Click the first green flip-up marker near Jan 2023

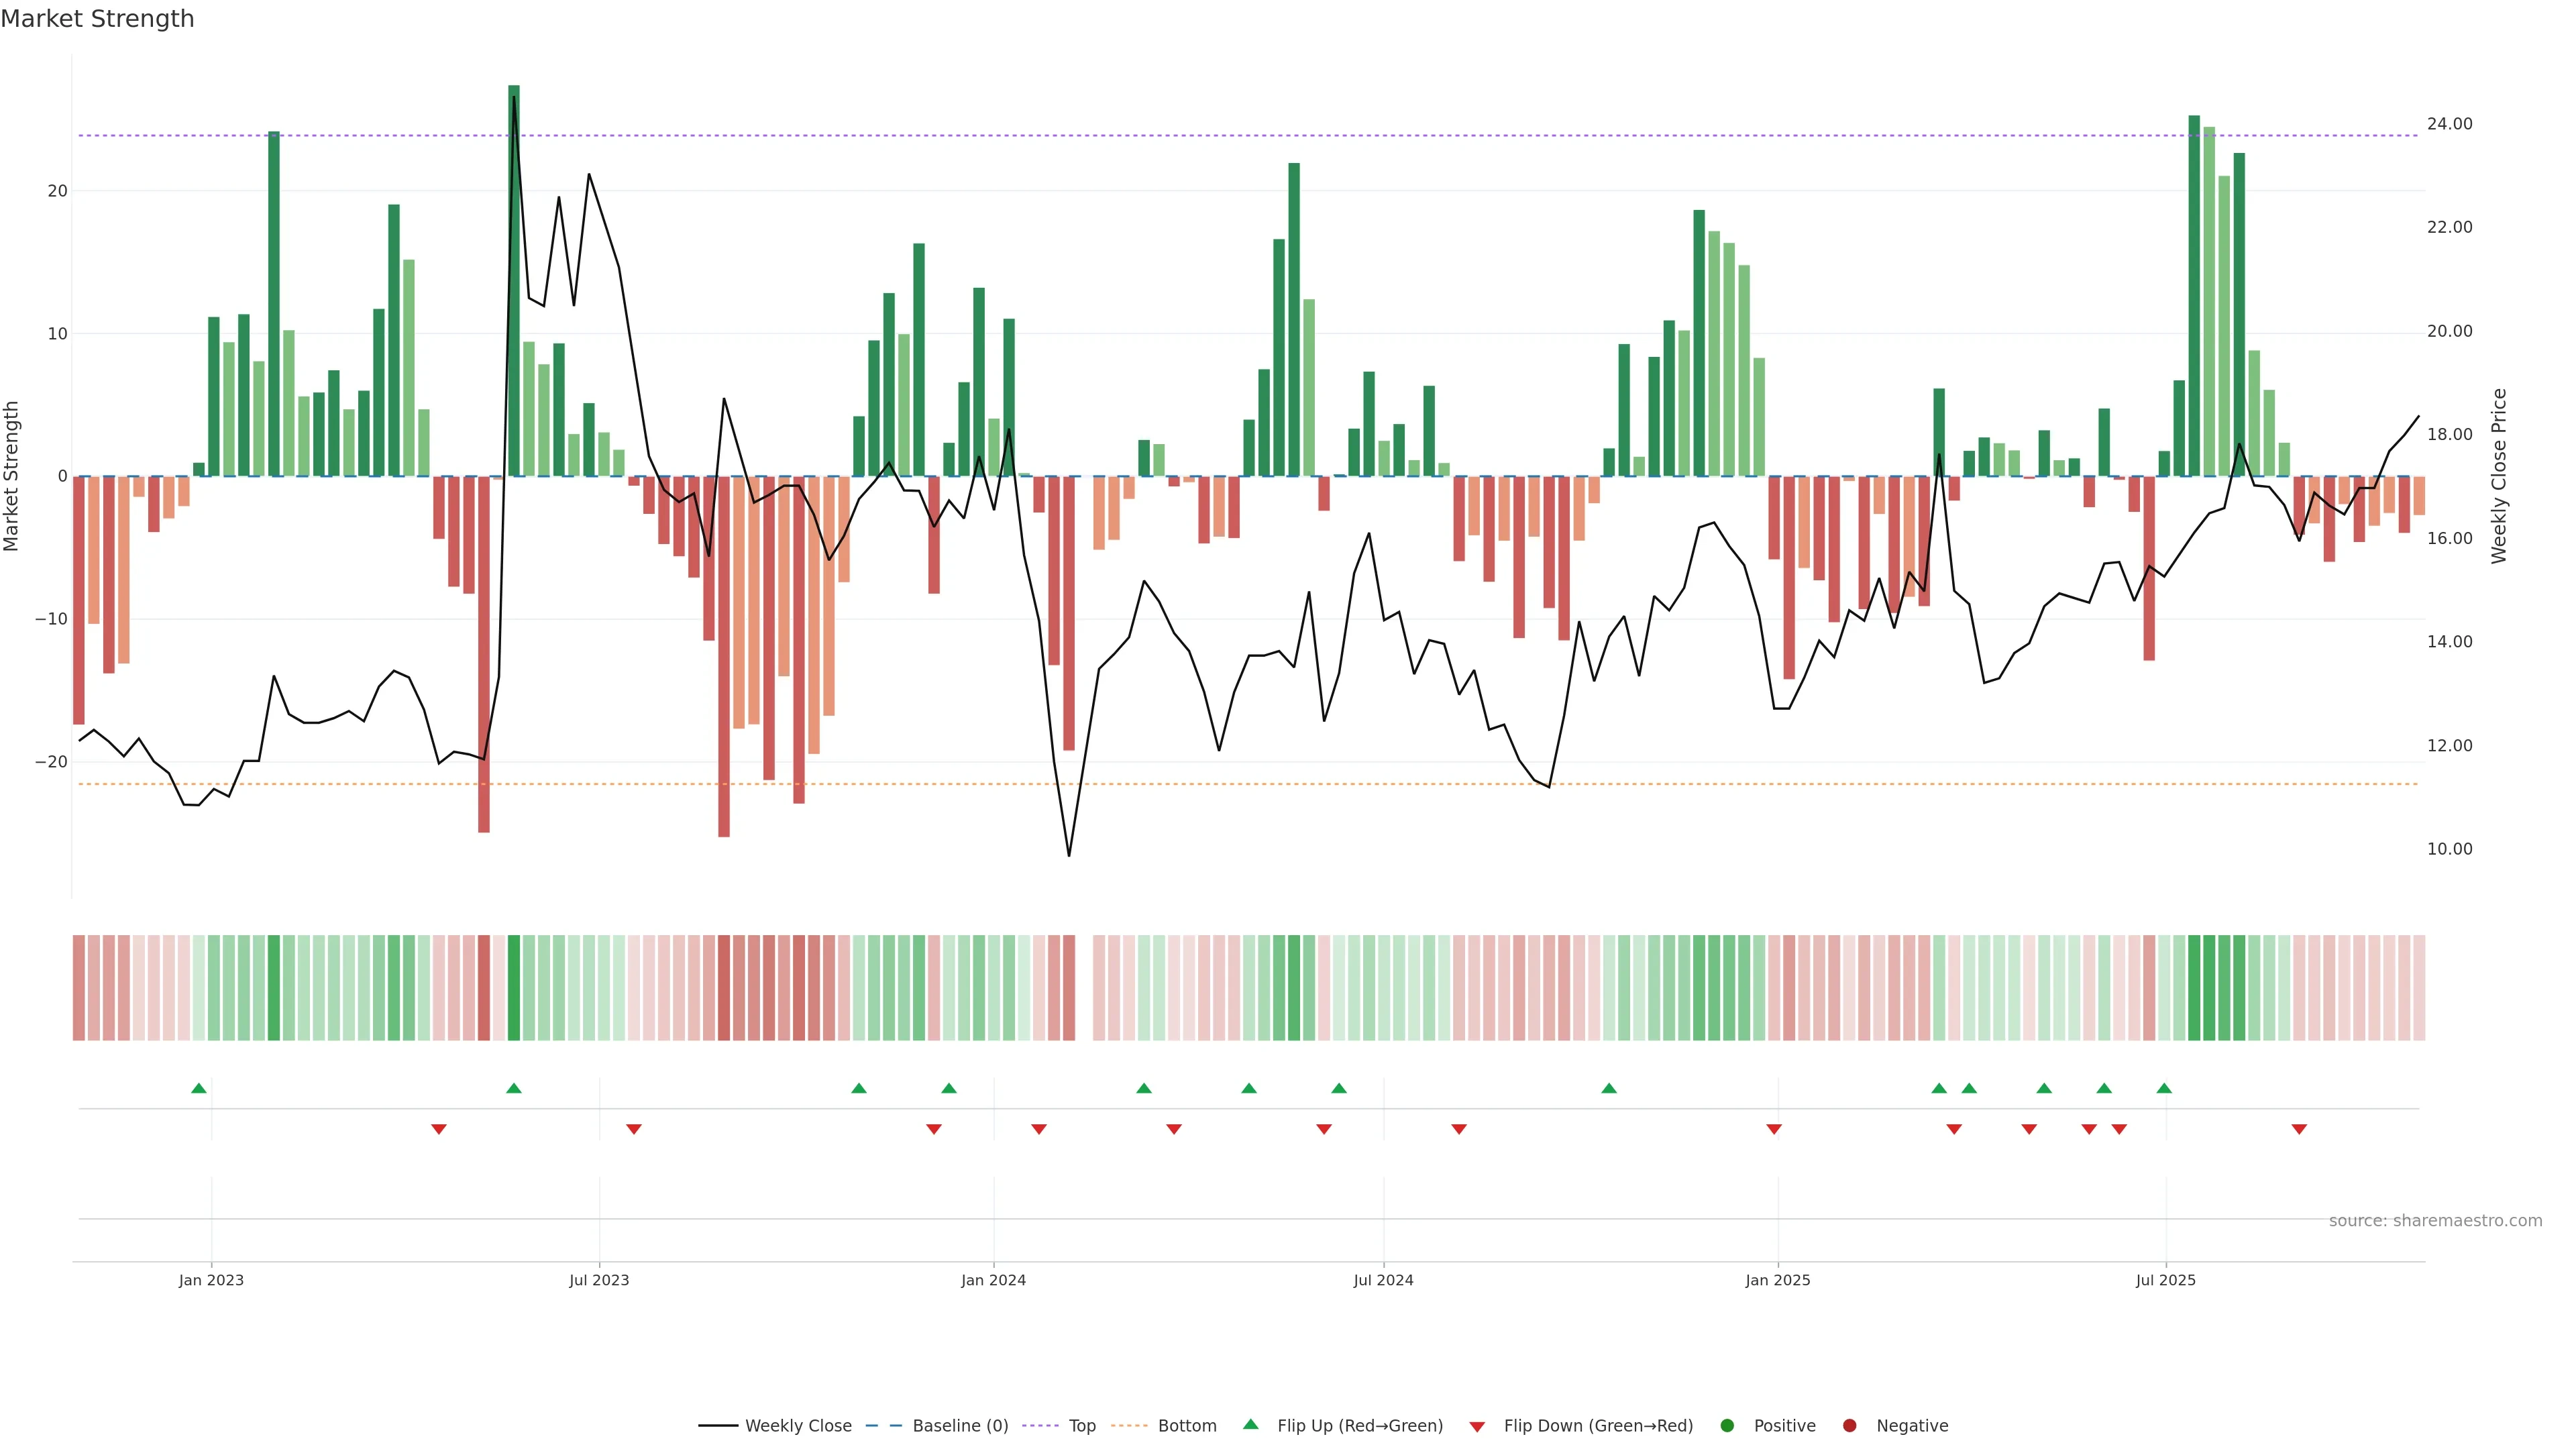tap(199, 1088)
